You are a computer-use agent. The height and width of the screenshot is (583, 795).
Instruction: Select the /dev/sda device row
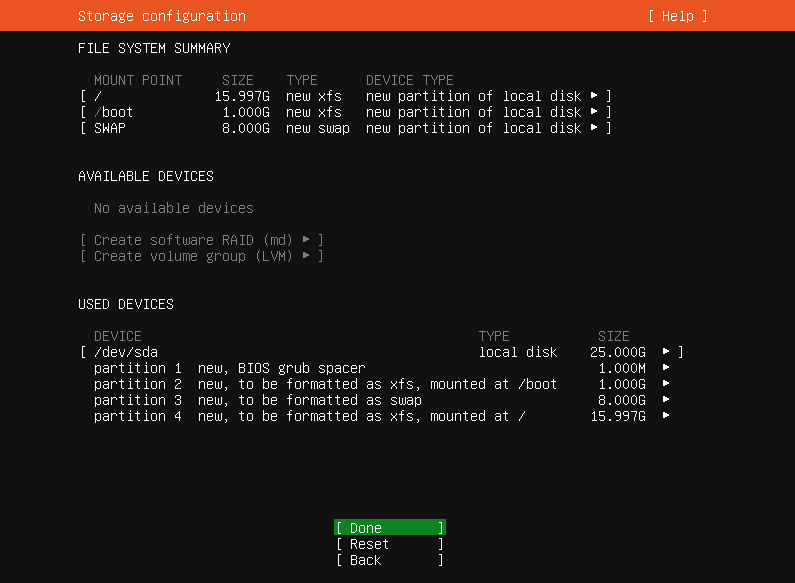click(382, 352)
